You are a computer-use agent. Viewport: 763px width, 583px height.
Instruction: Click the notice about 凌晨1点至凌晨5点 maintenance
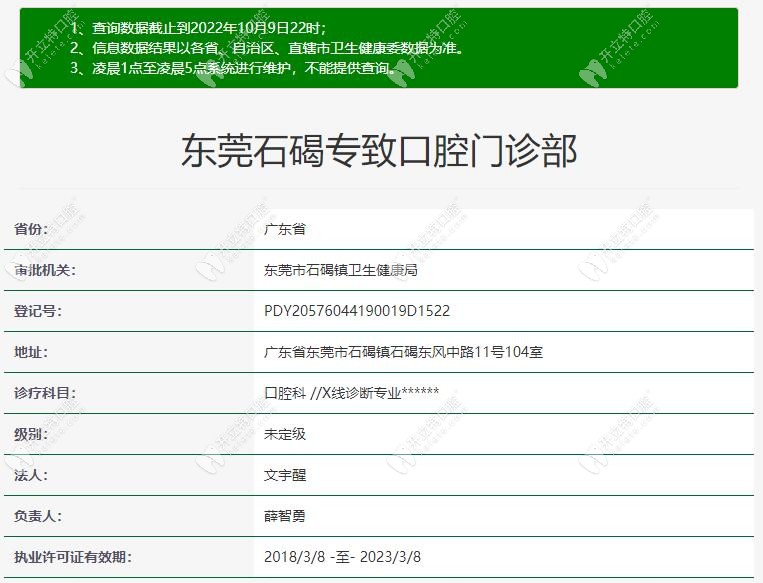[x=234, y=68]
